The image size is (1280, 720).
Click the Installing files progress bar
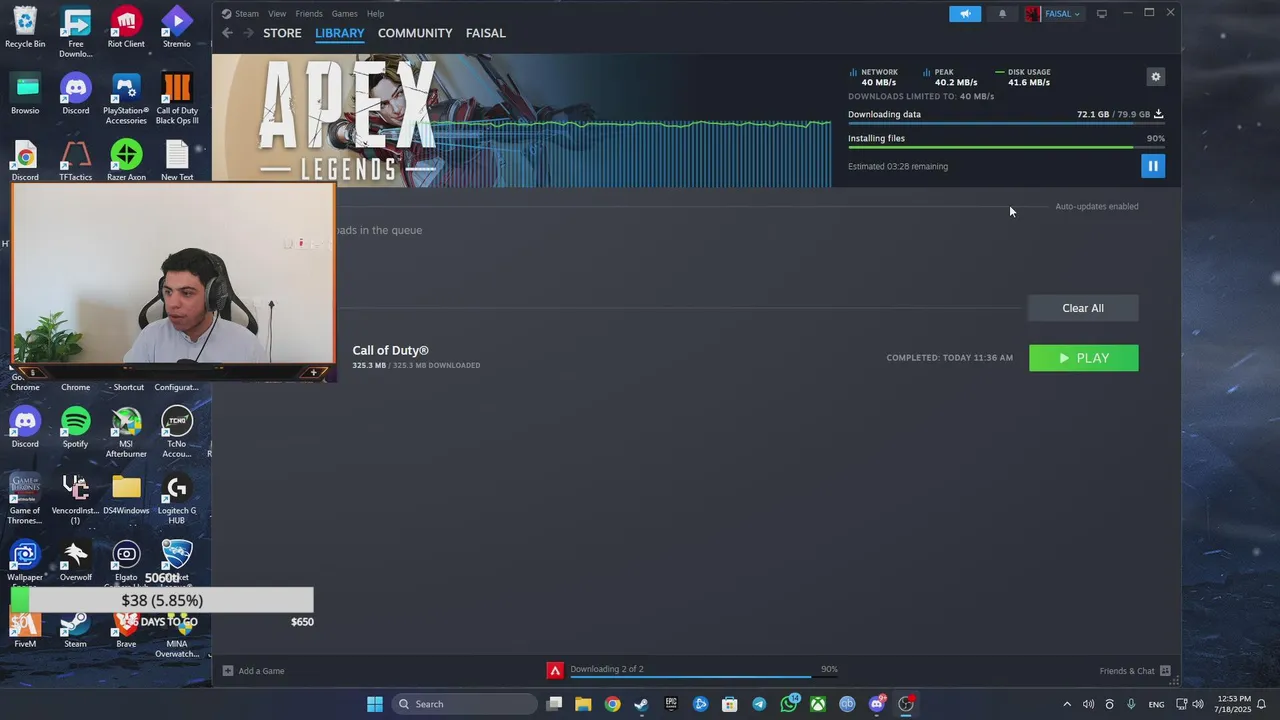(1006, 147)
